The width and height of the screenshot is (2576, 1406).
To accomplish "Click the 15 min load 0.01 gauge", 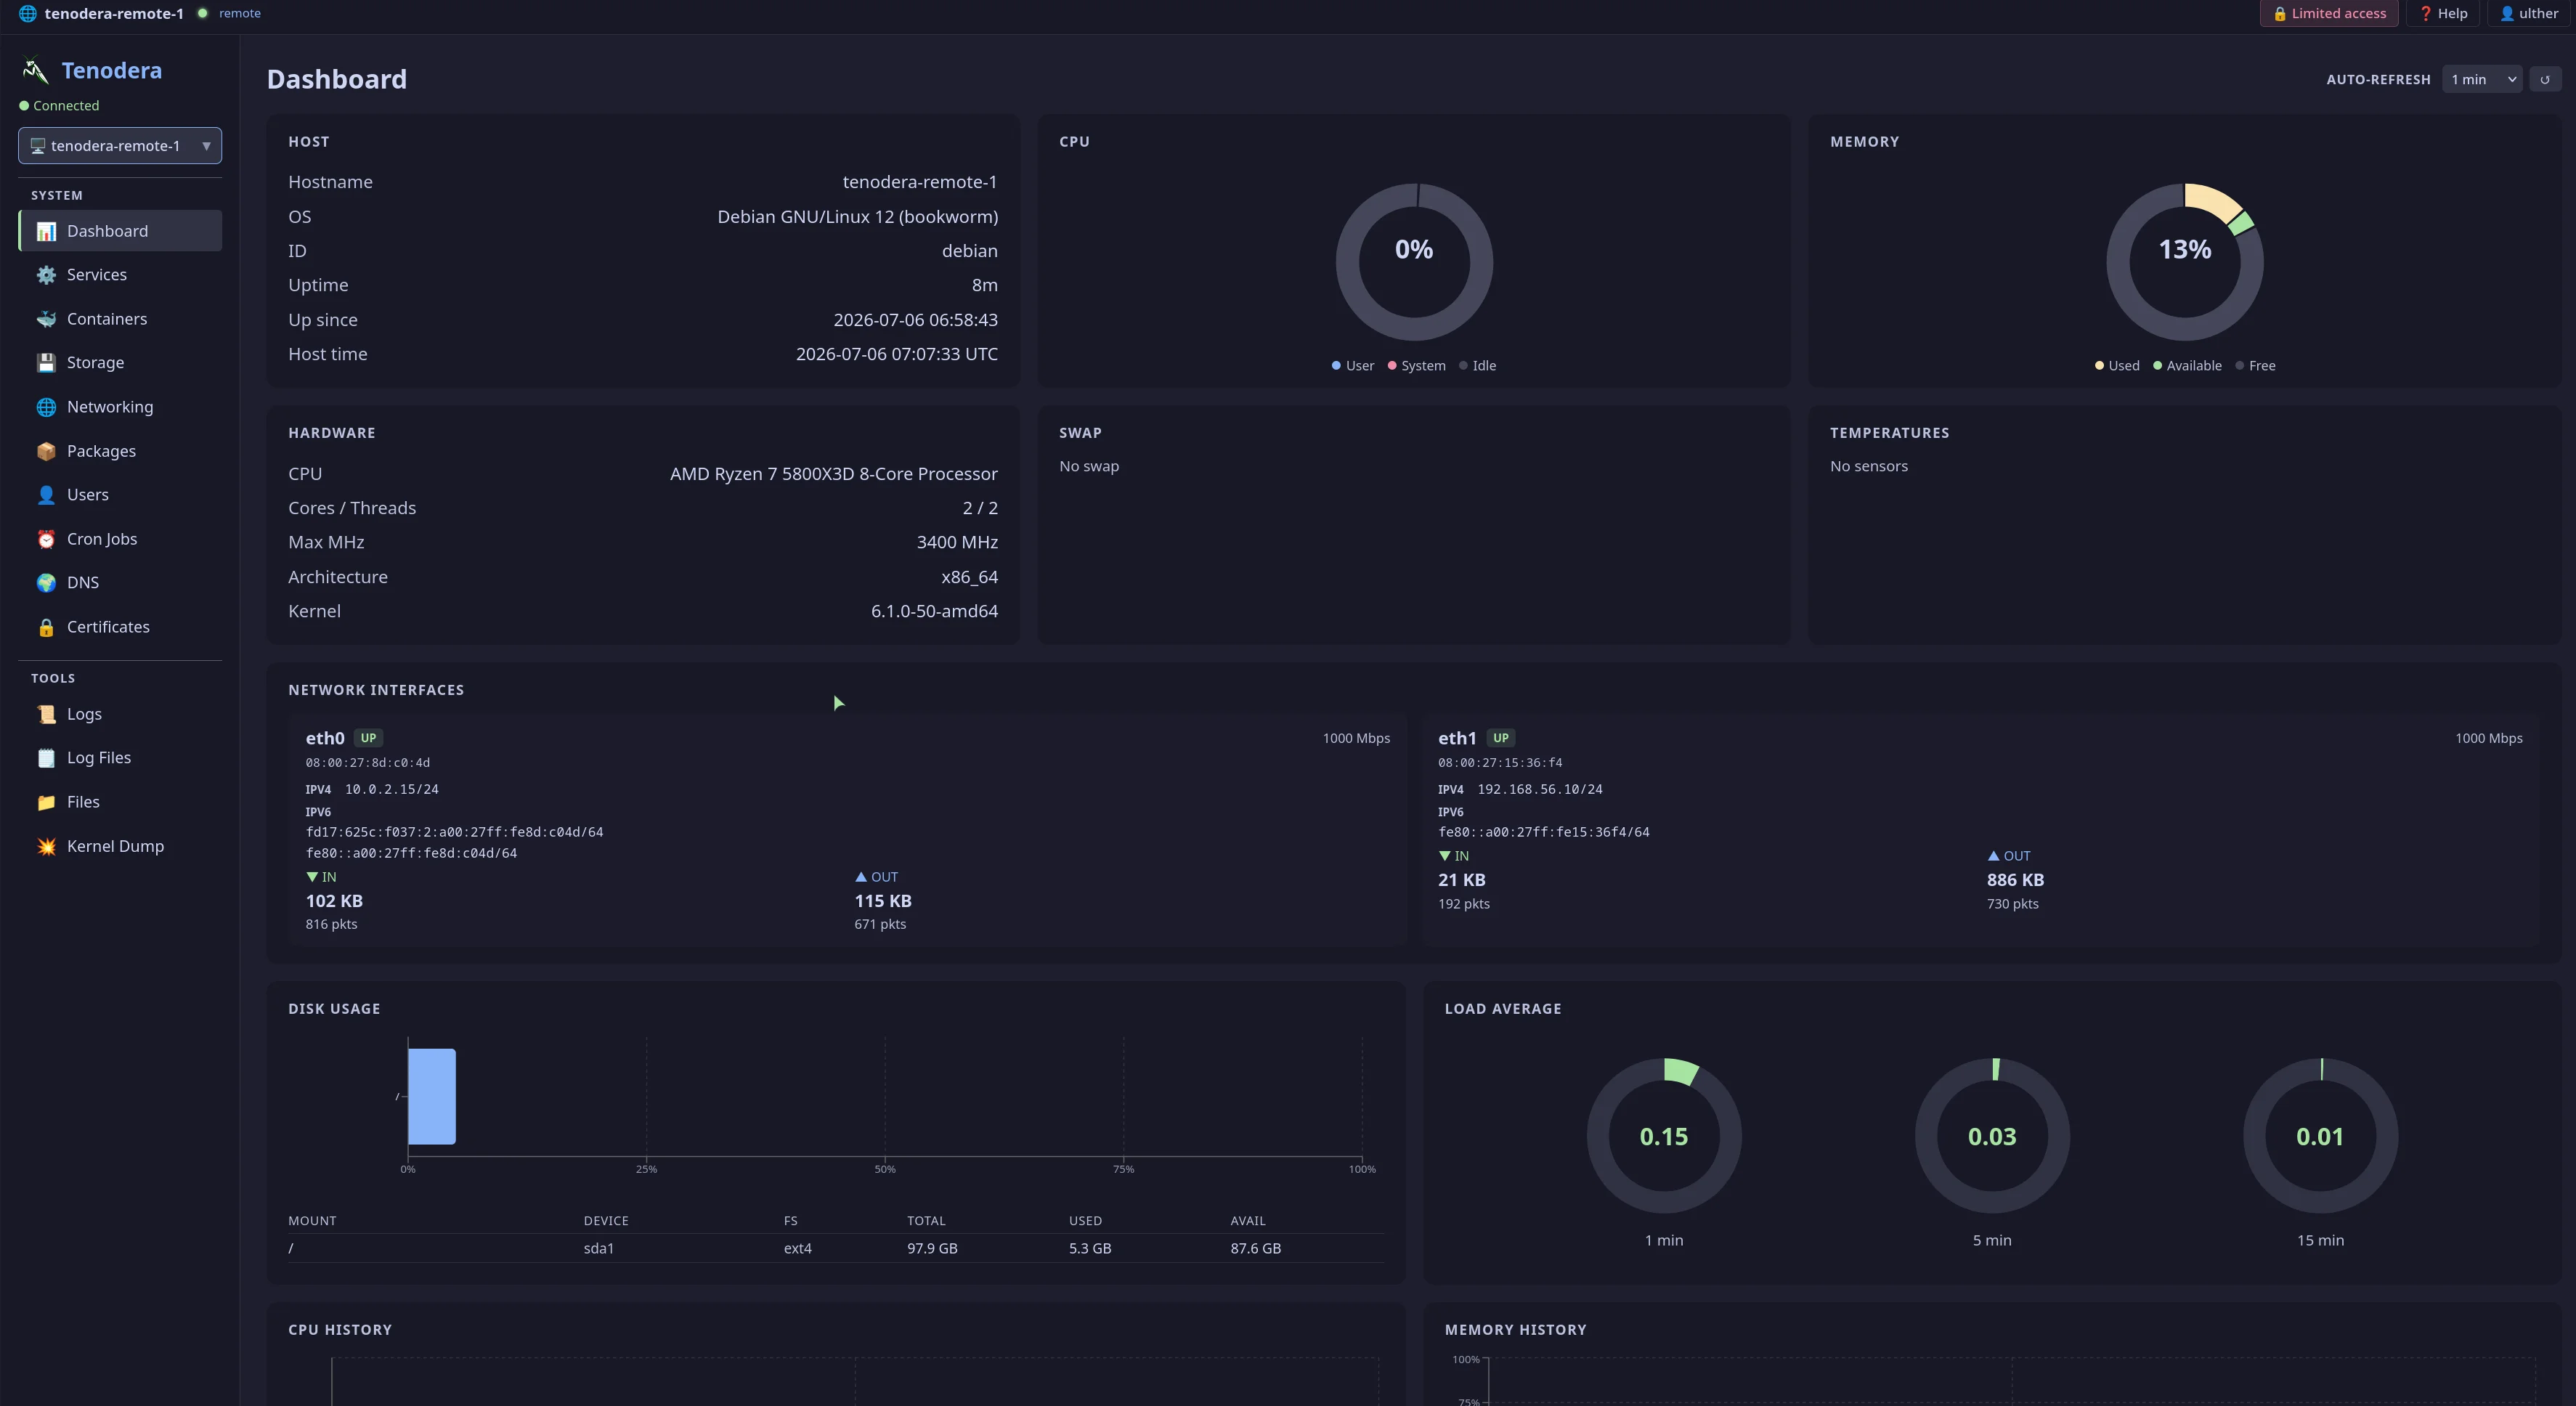I will coord(2320,1136).
